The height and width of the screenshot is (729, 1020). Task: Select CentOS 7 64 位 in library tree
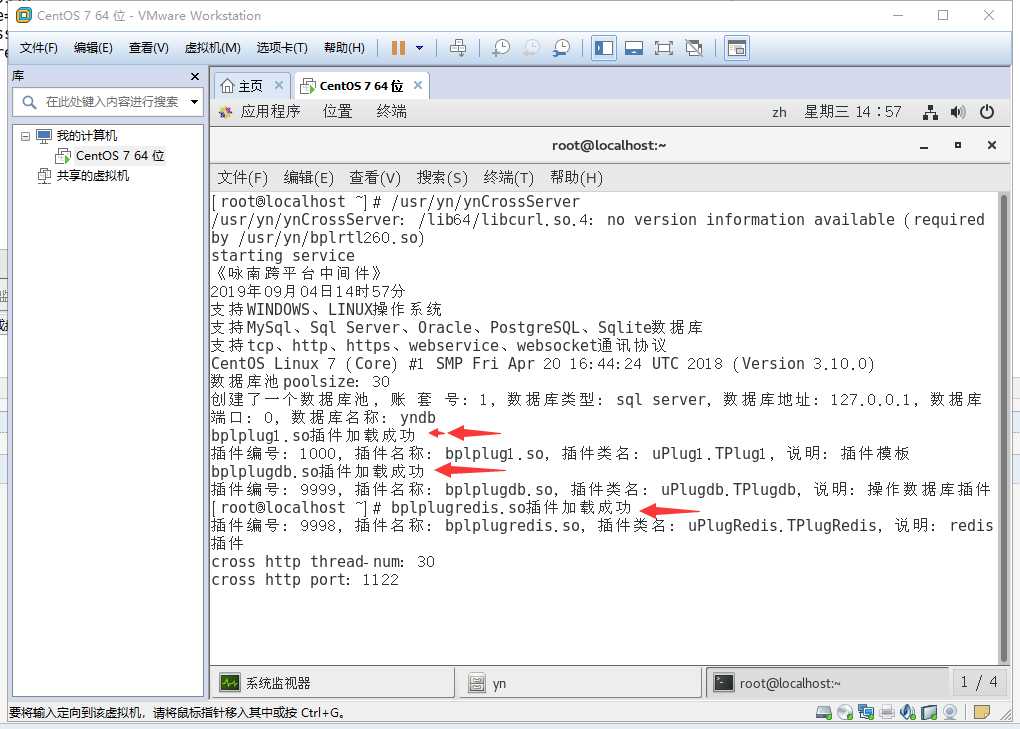(x=111, y=155)
